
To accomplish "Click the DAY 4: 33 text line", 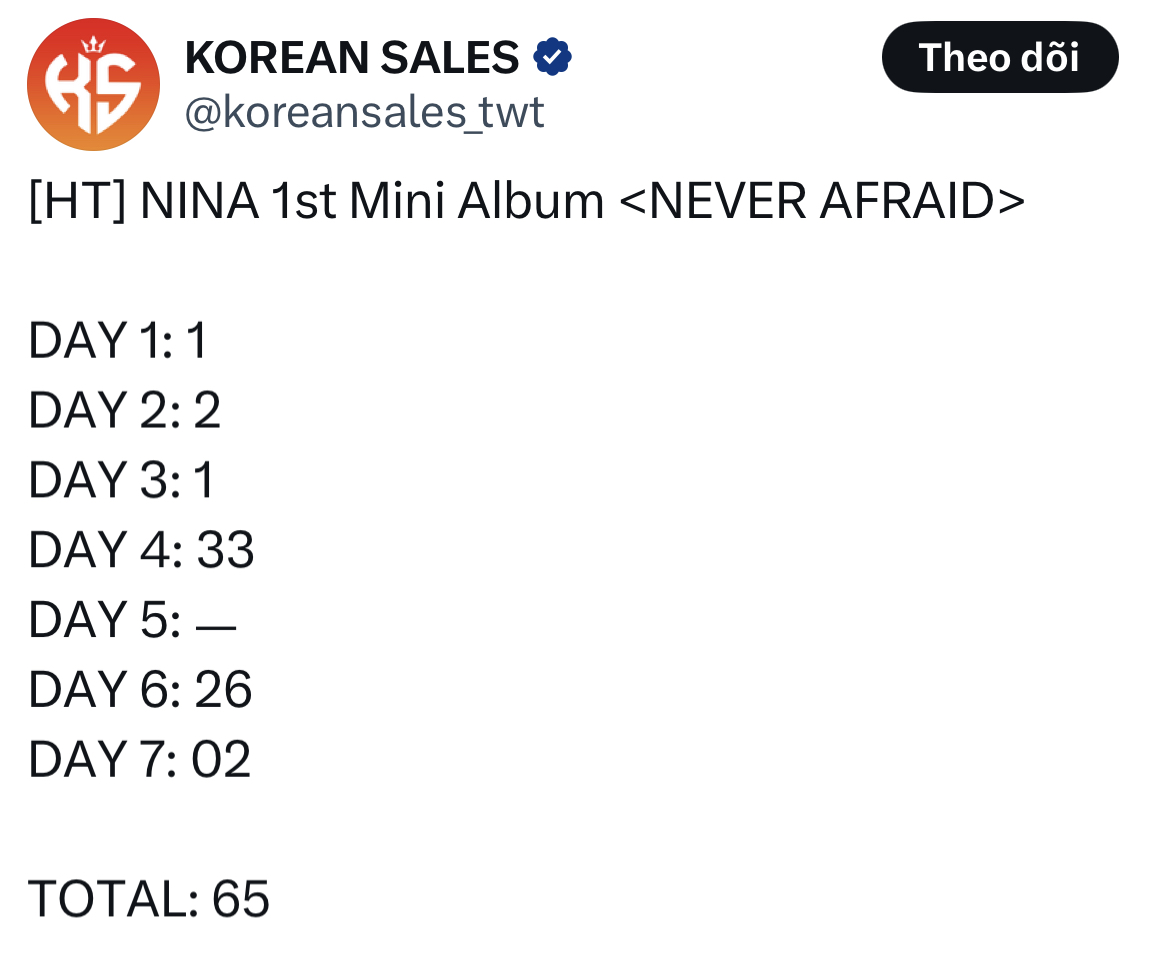I will click(x=140, y=549).
